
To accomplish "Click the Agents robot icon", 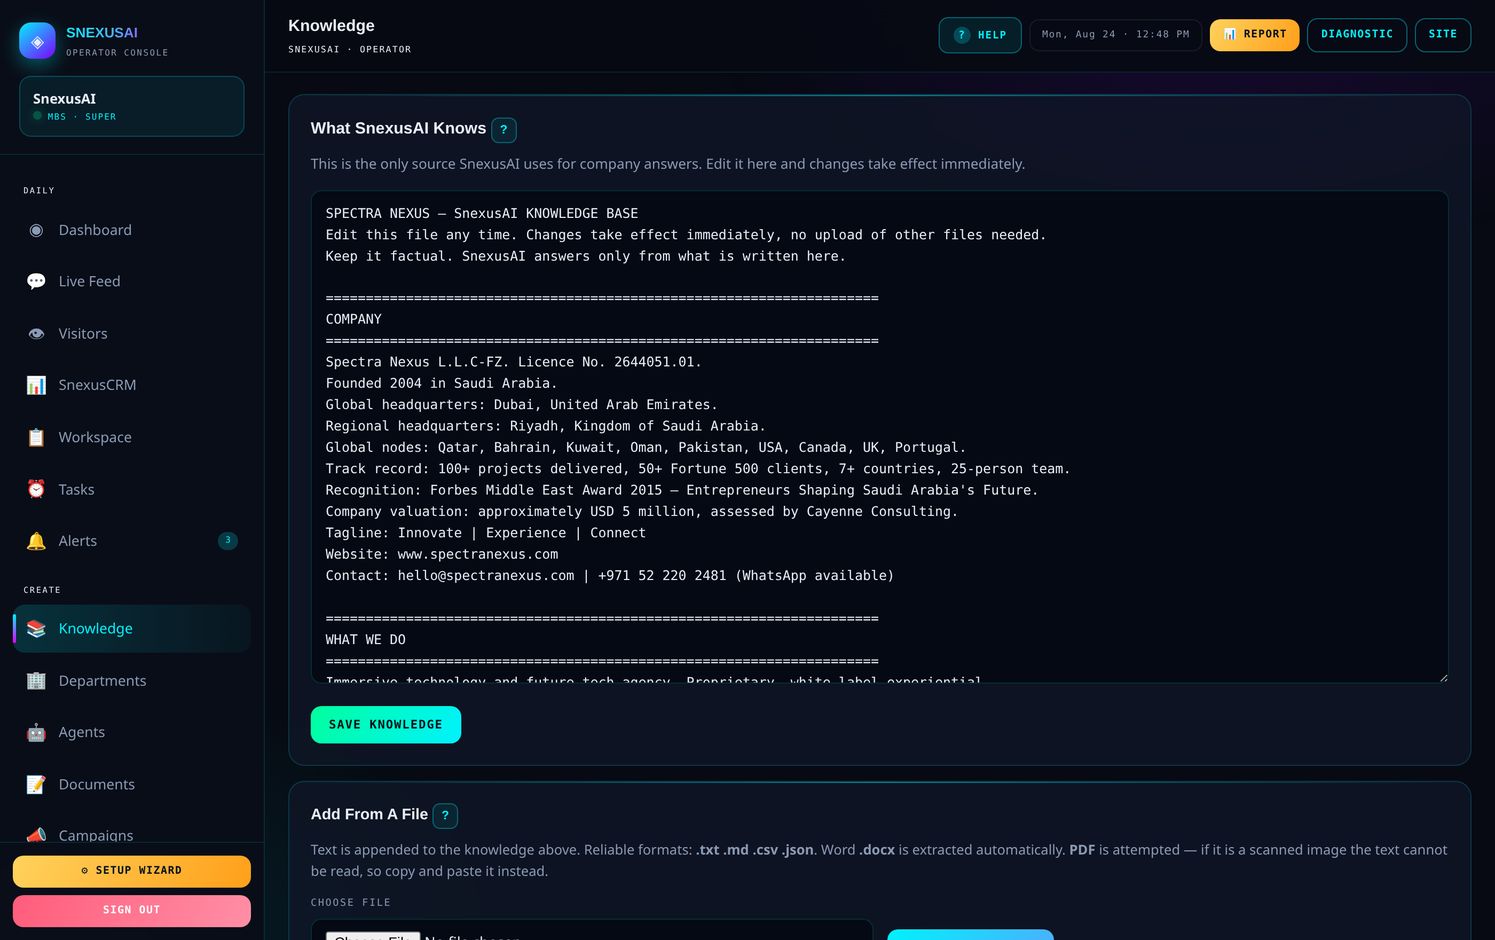I will tap(36, 732).
